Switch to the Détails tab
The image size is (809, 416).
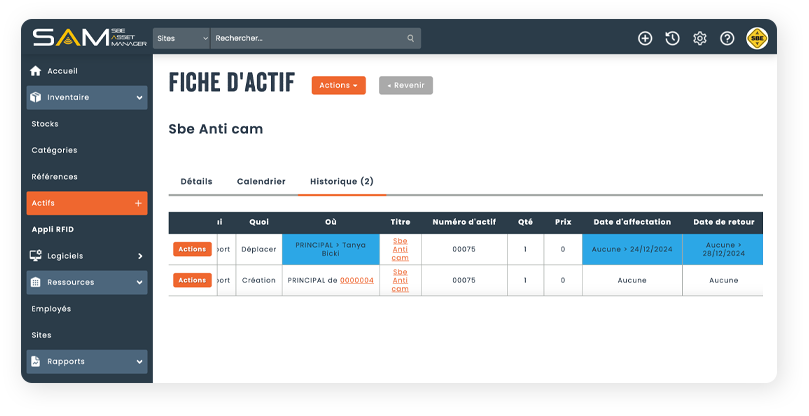[196, 182]
